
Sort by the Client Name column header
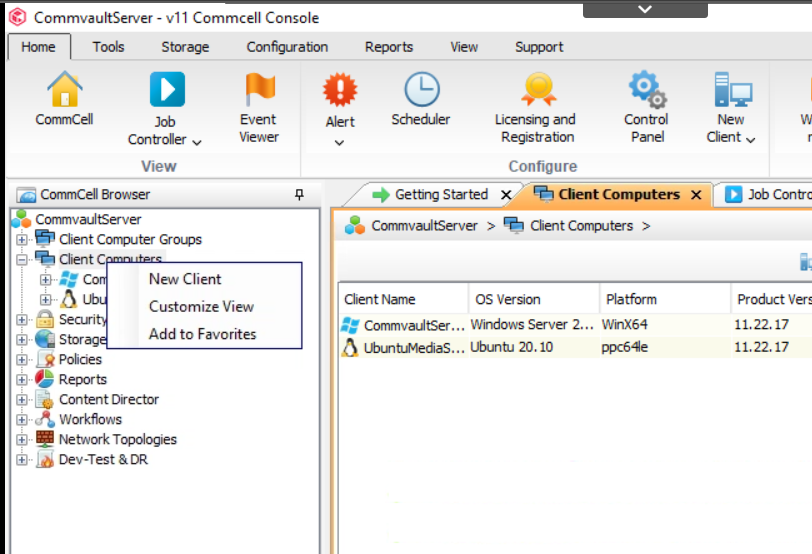[x=403, y=299]
